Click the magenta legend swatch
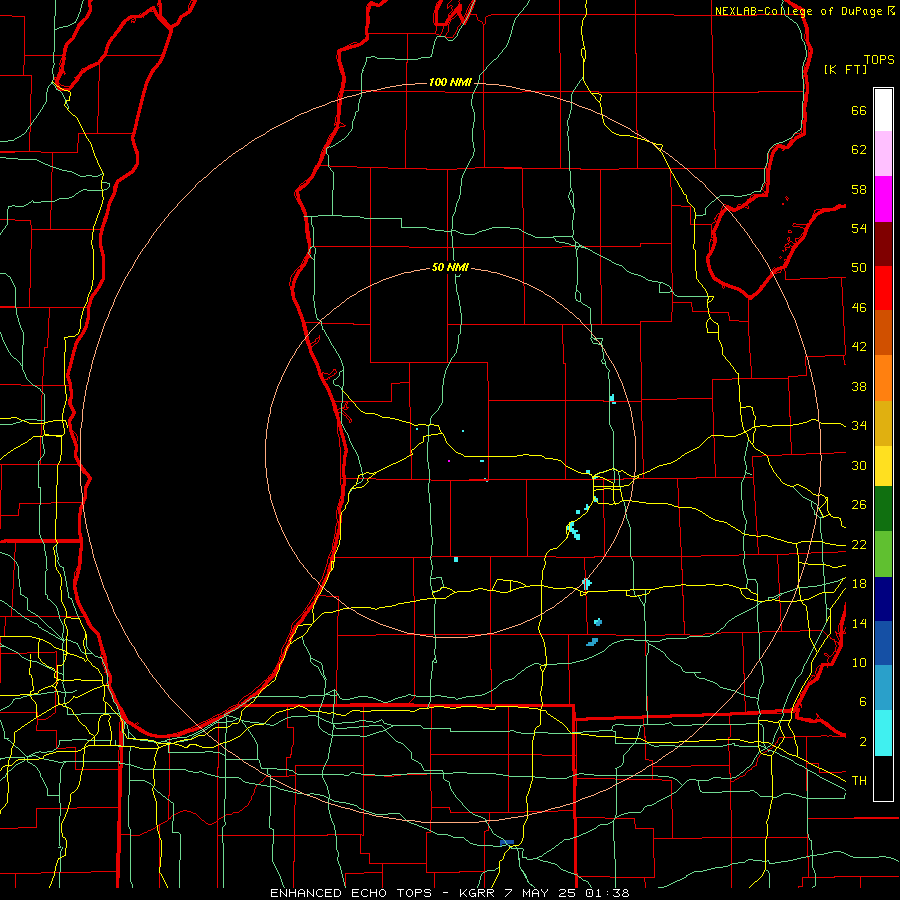The image size is (900, 900). (x=883, y=199)
